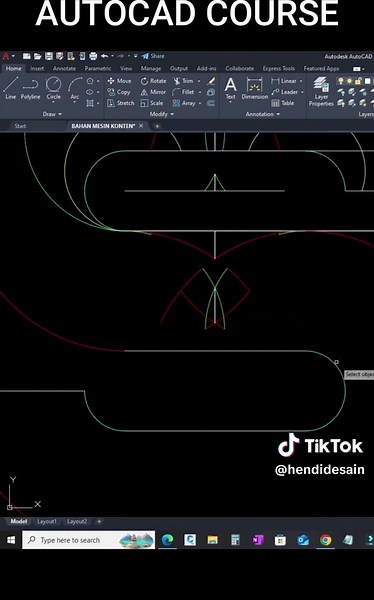
Task: Open the Windows Start menu
Action: coord(11,540)
